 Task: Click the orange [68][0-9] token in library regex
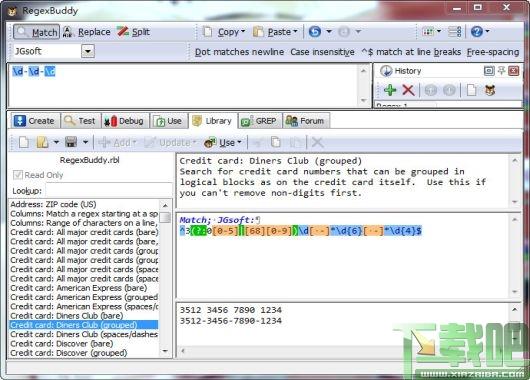pos(268,231)
